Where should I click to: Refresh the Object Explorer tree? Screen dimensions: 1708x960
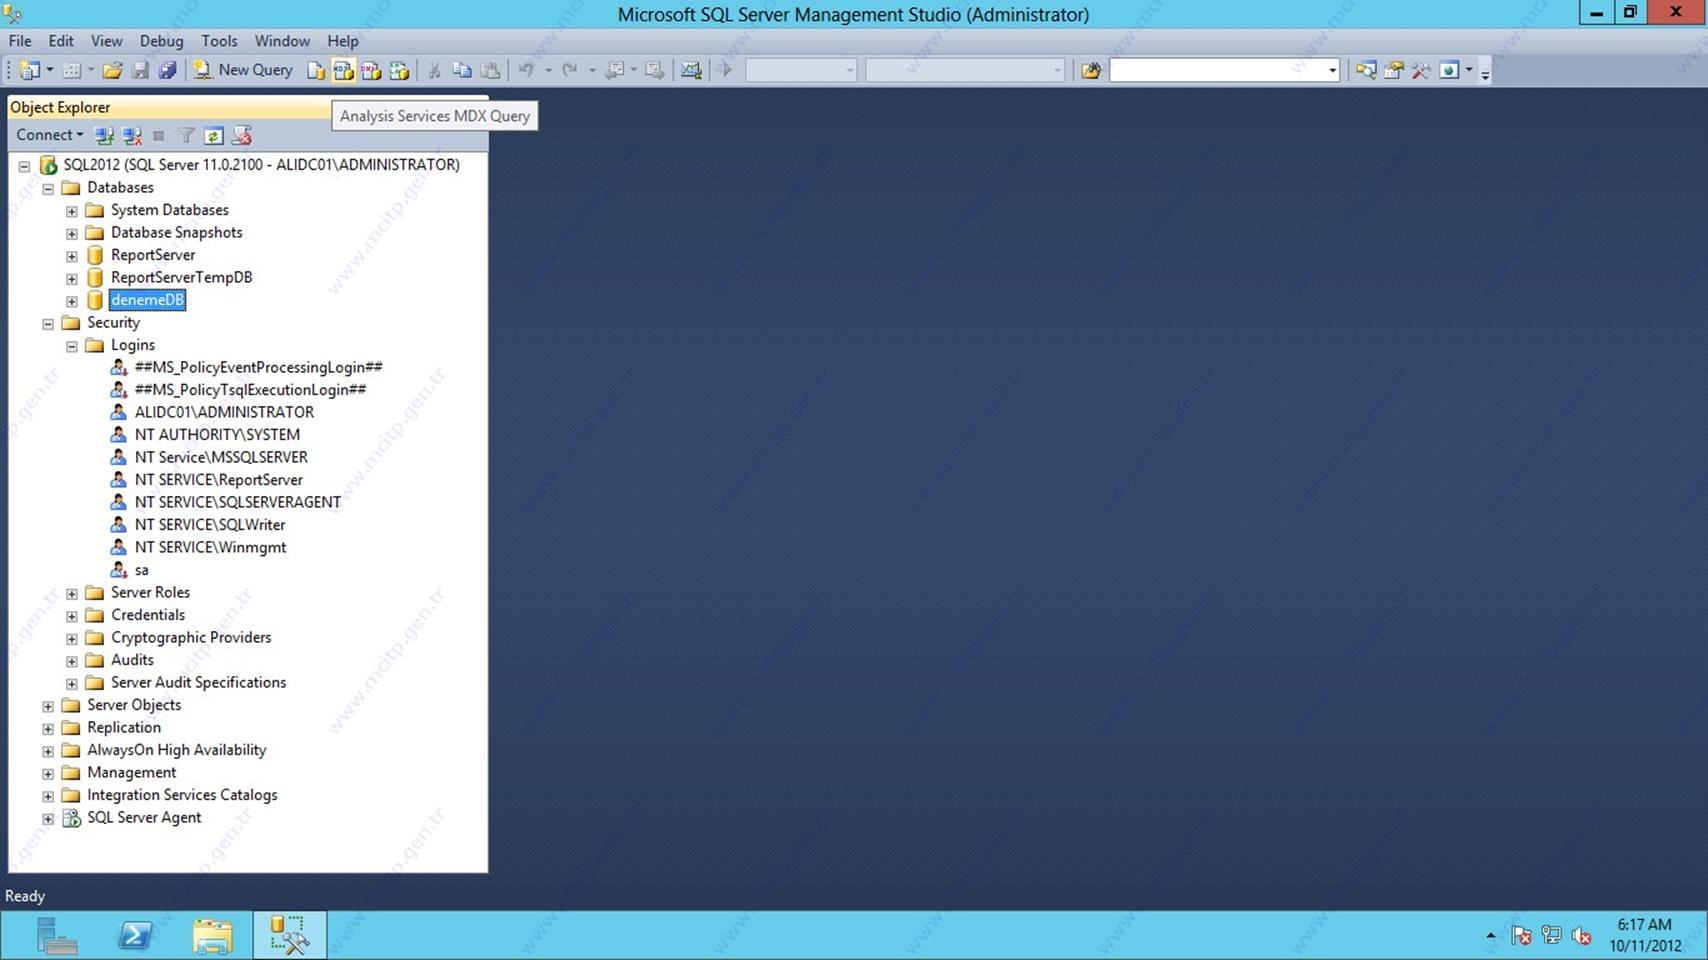[213, 135]
